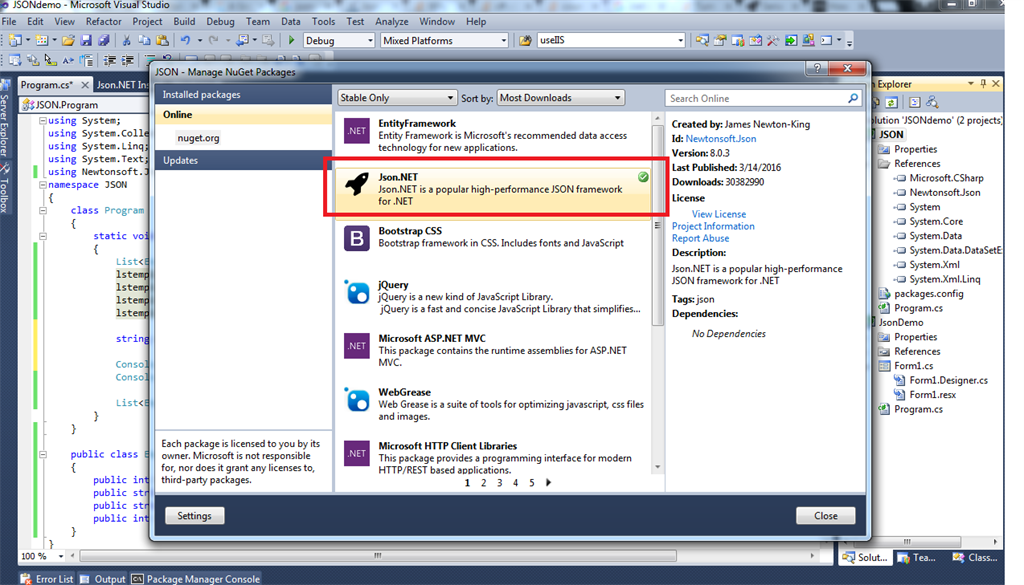1024x585 pixels.
Task: Click the jQuery package icon
Action: click(x=357, y=292)
